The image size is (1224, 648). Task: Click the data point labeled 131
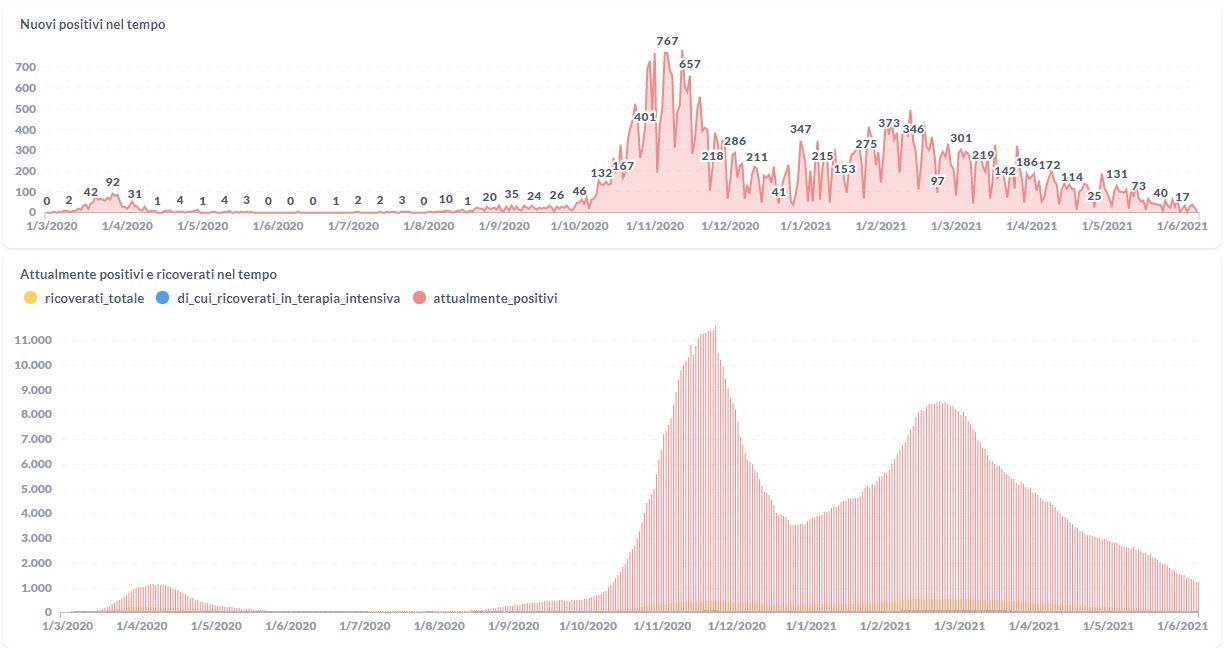[x=1117, y=174]
